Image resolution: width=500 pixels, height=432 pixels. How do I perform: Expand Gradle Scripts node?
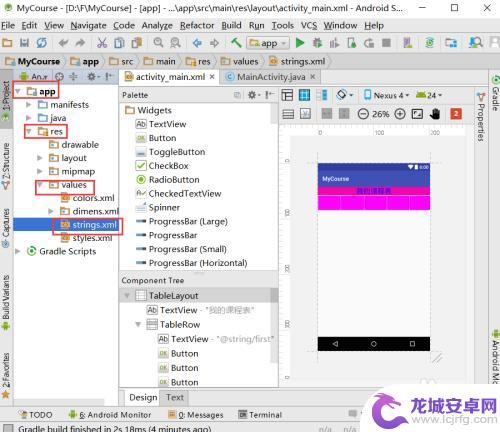[18, 251]
